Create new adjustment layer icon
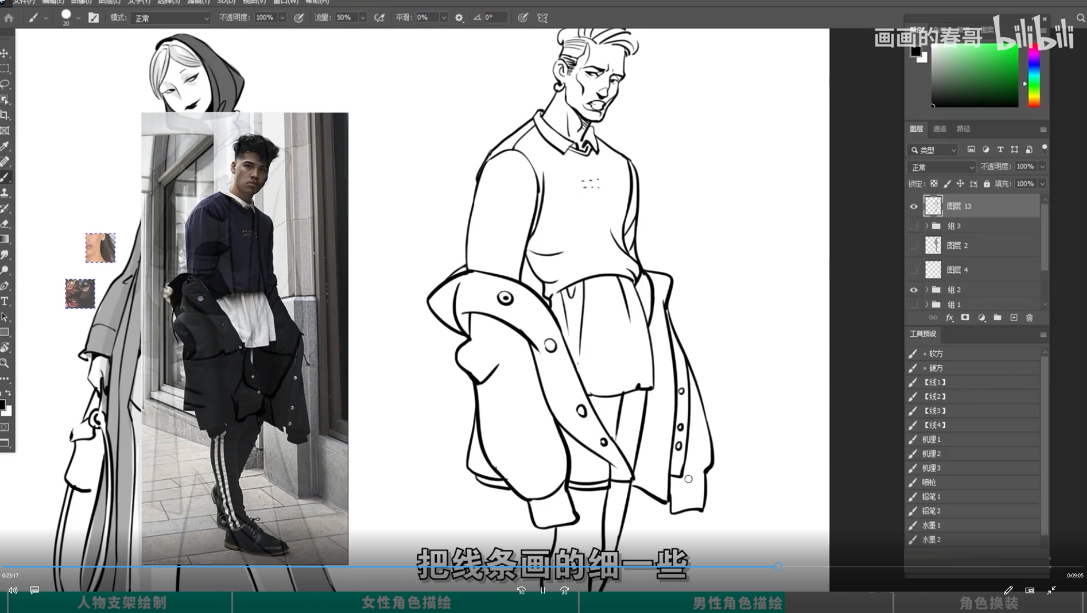Image resolution: width=1087 pixels, height=613 pixels. click(982, 318)
